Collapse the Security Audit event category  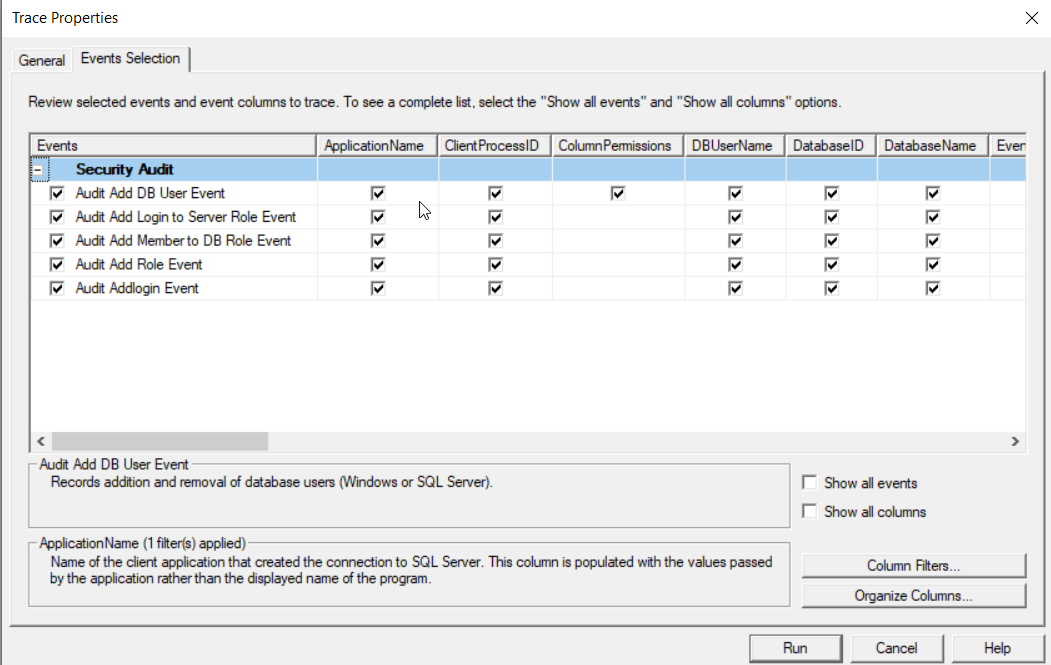click(38, 170)
